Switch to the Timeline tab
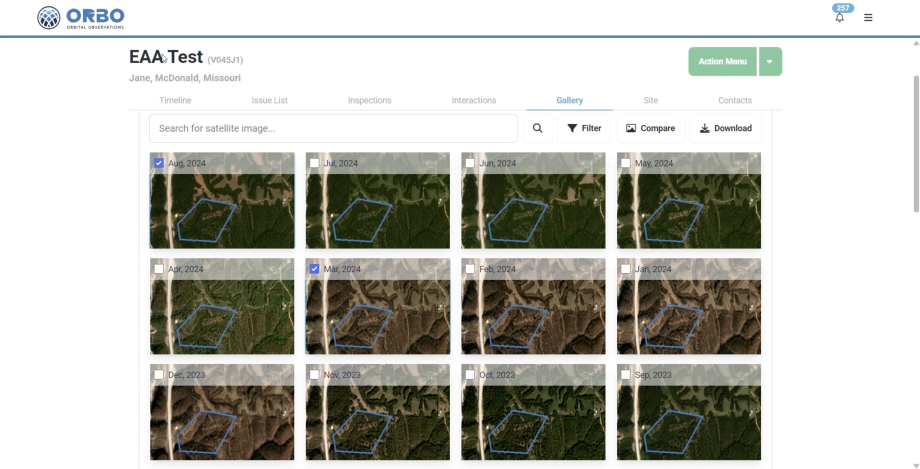The image size is (920, 469). (175, 100)
